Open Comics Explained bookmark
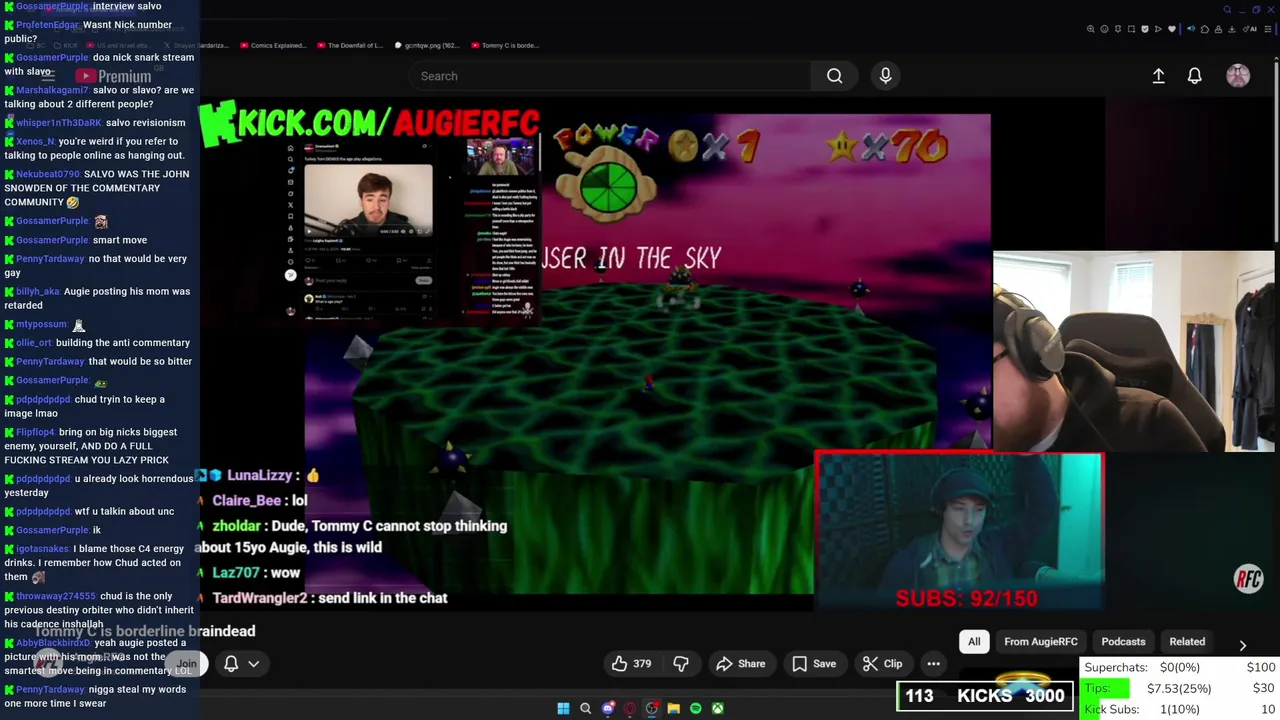This screenshot has width=1280, height=720. pyautogui.click(x=272, y=45)
